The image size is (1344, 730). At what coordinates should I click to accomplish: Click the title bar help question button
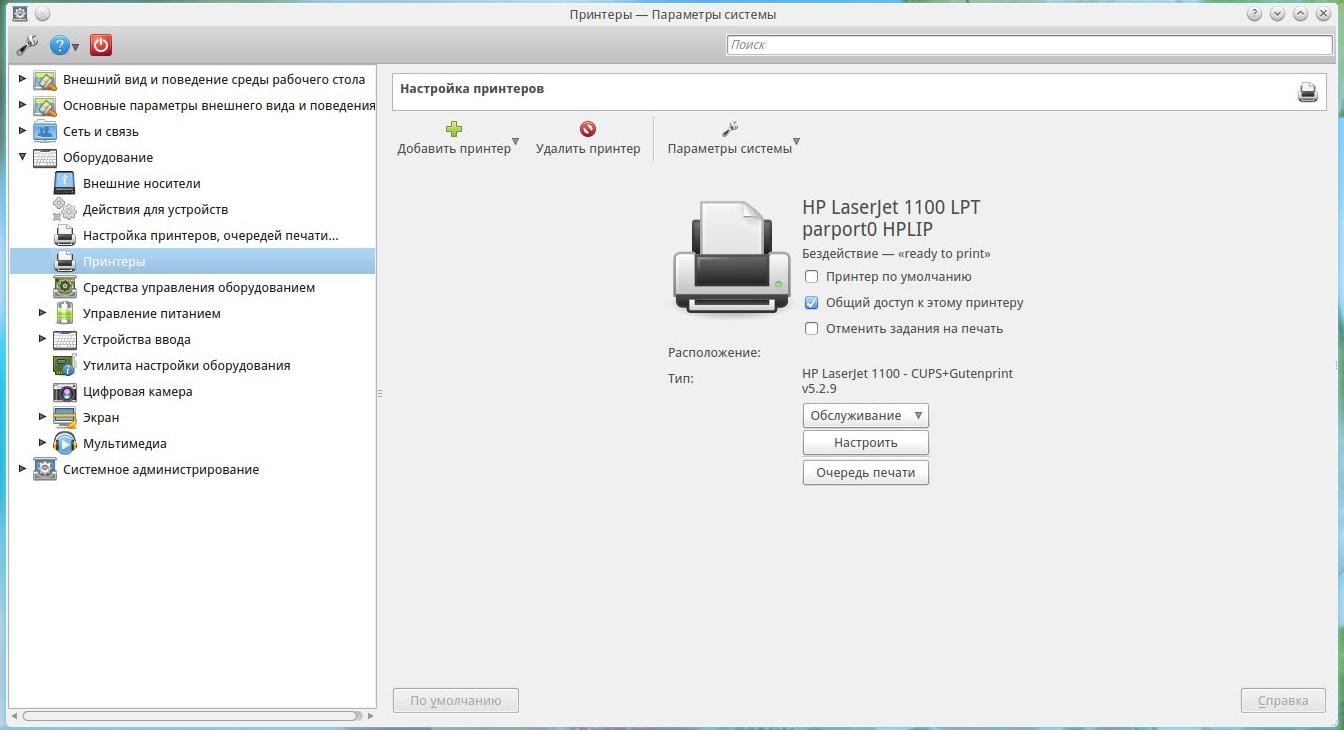[x=1255, y=14]
